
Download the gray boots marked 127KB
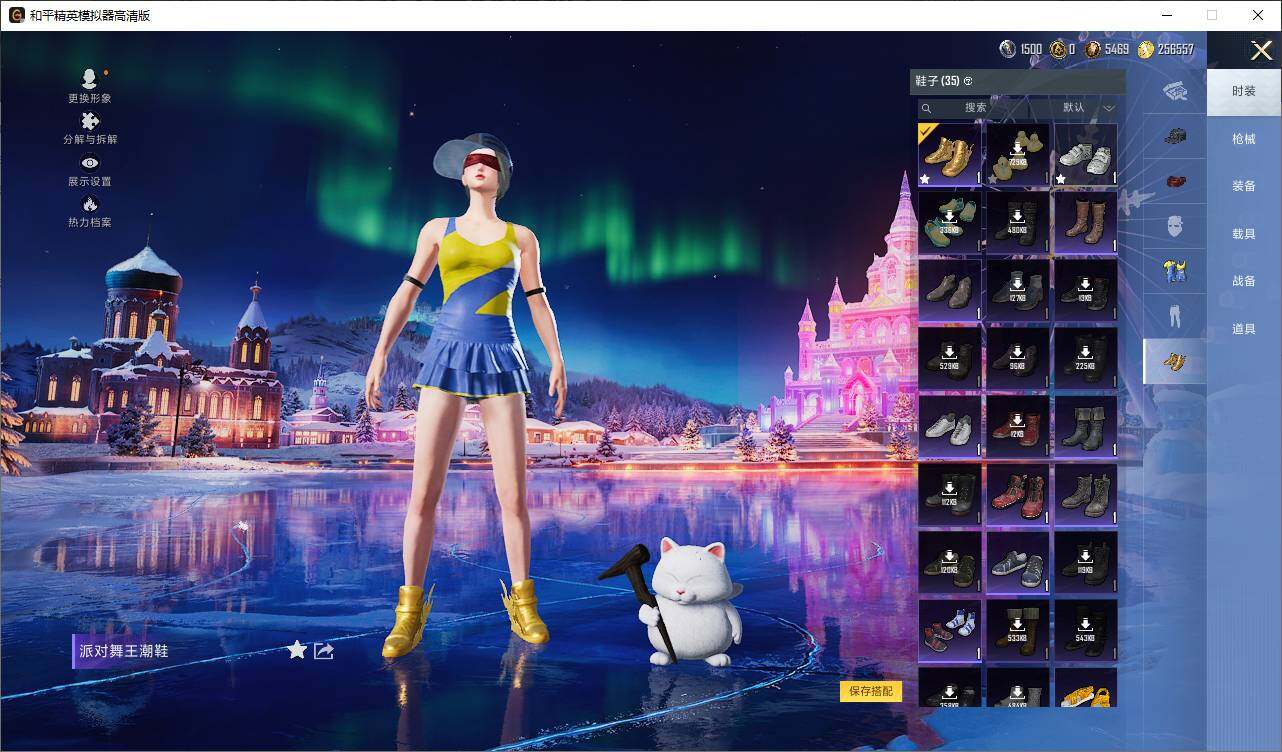pos(1018,291)
